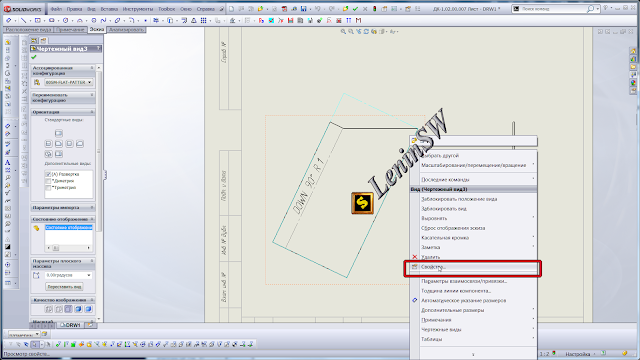Open the Файл menu
Screen dimensions: 640x360
pyautogui.click(x=56, y=9)
